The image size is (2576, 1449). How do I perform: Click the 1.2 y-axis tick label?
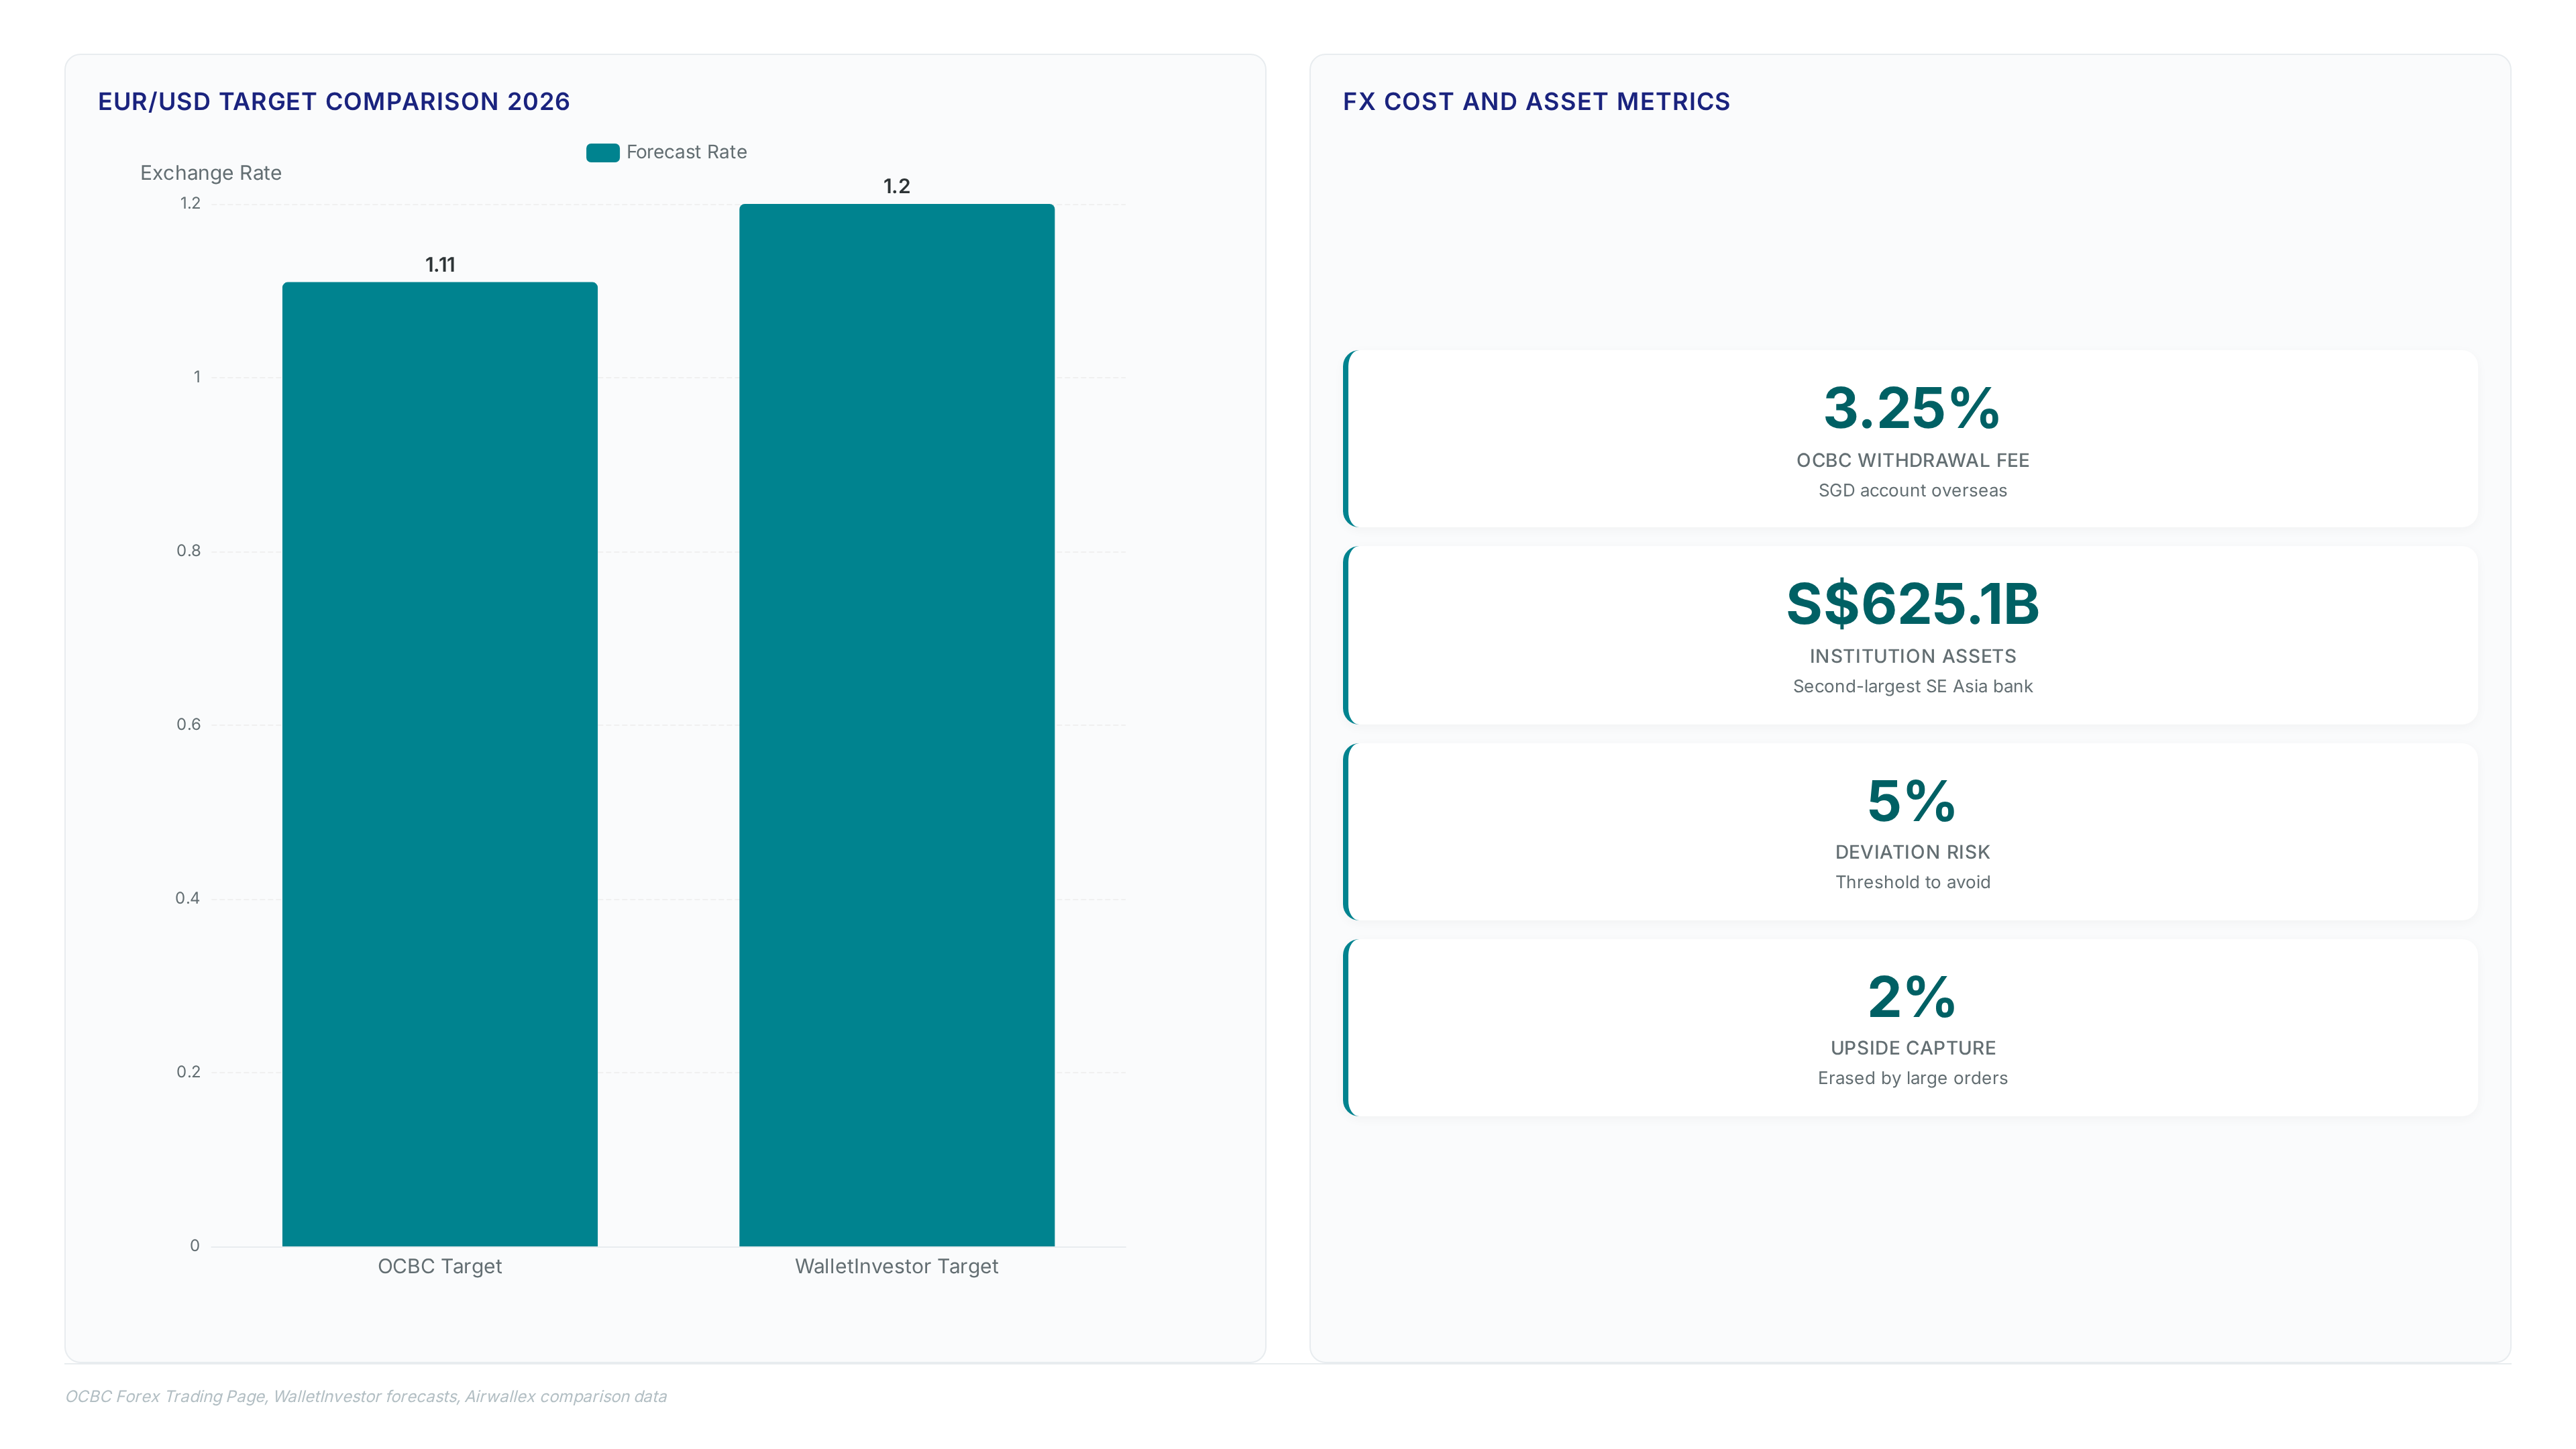click(x=190, y=203)
